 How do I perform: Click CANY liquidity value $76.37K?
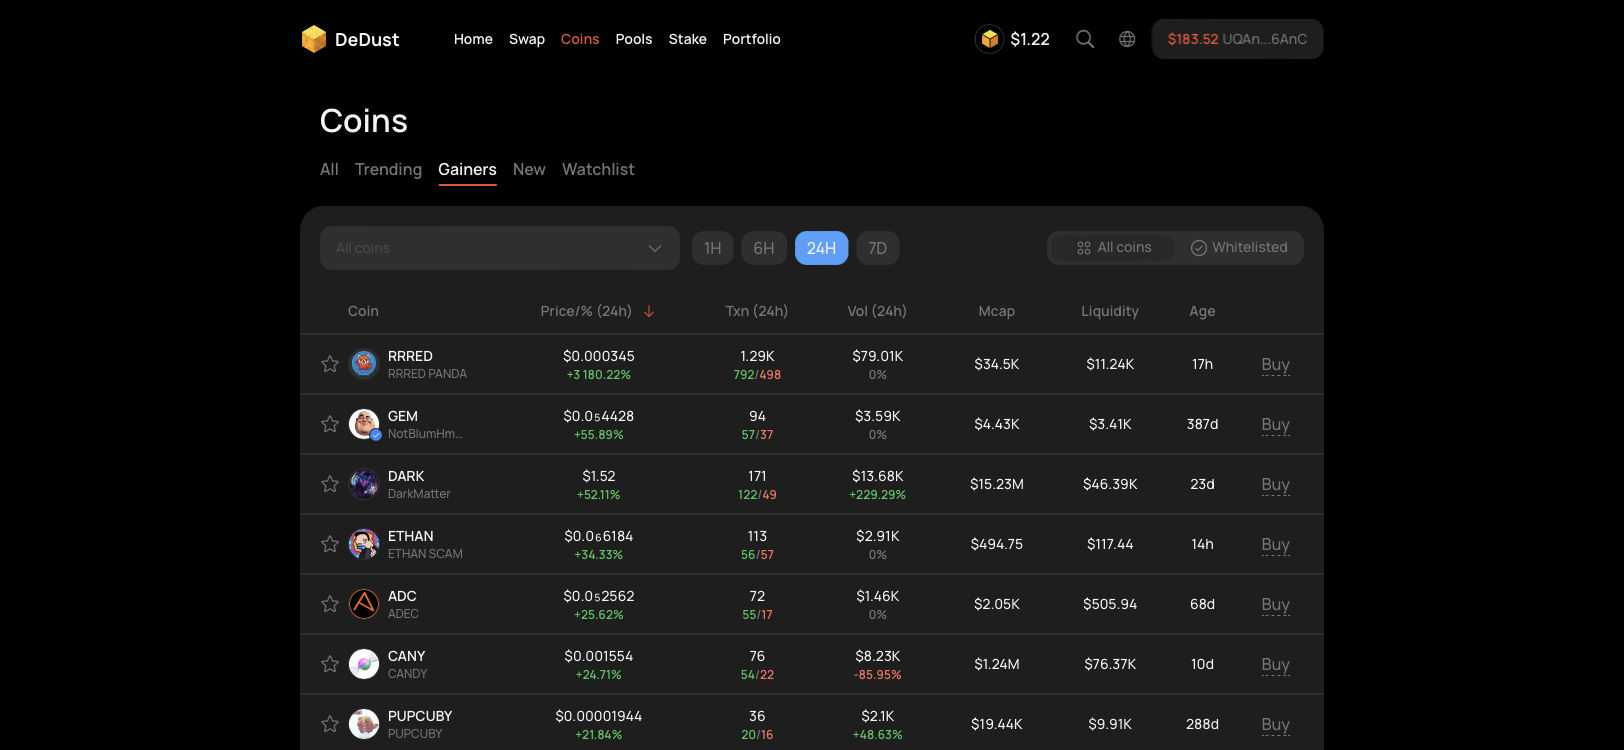tap(1110, 664)
